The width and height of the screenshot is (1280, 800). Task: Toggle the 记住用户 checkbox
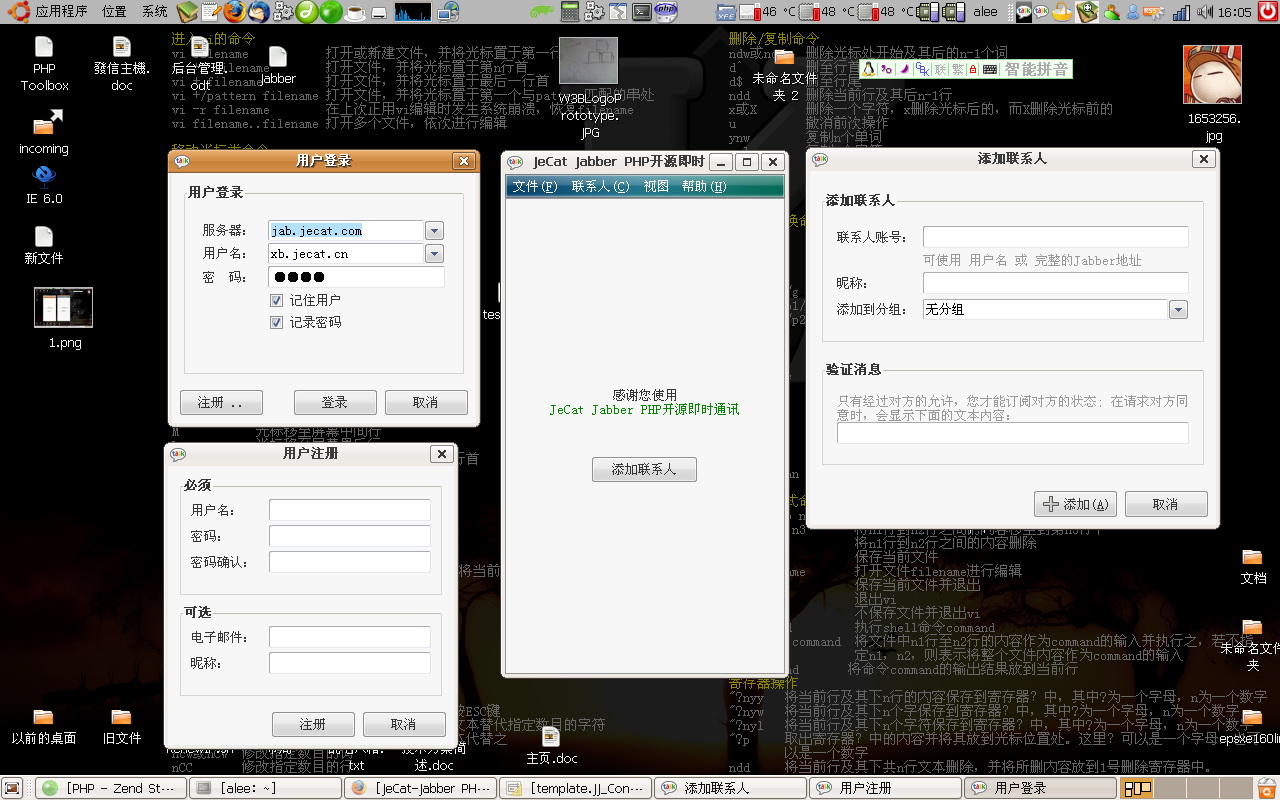pyautogui.click(x=277, y=300)
